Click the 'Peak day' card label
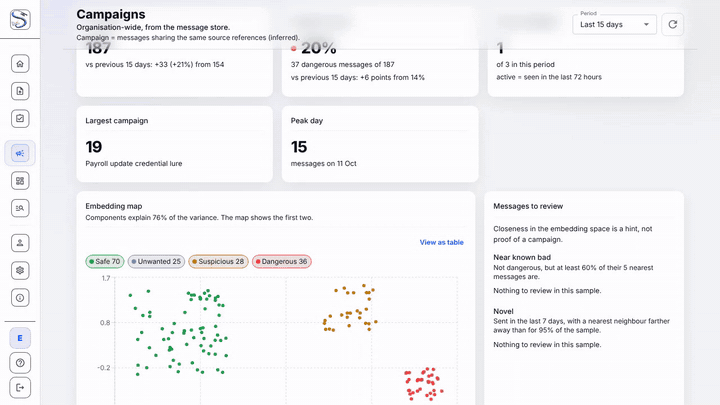 point(307,121)
